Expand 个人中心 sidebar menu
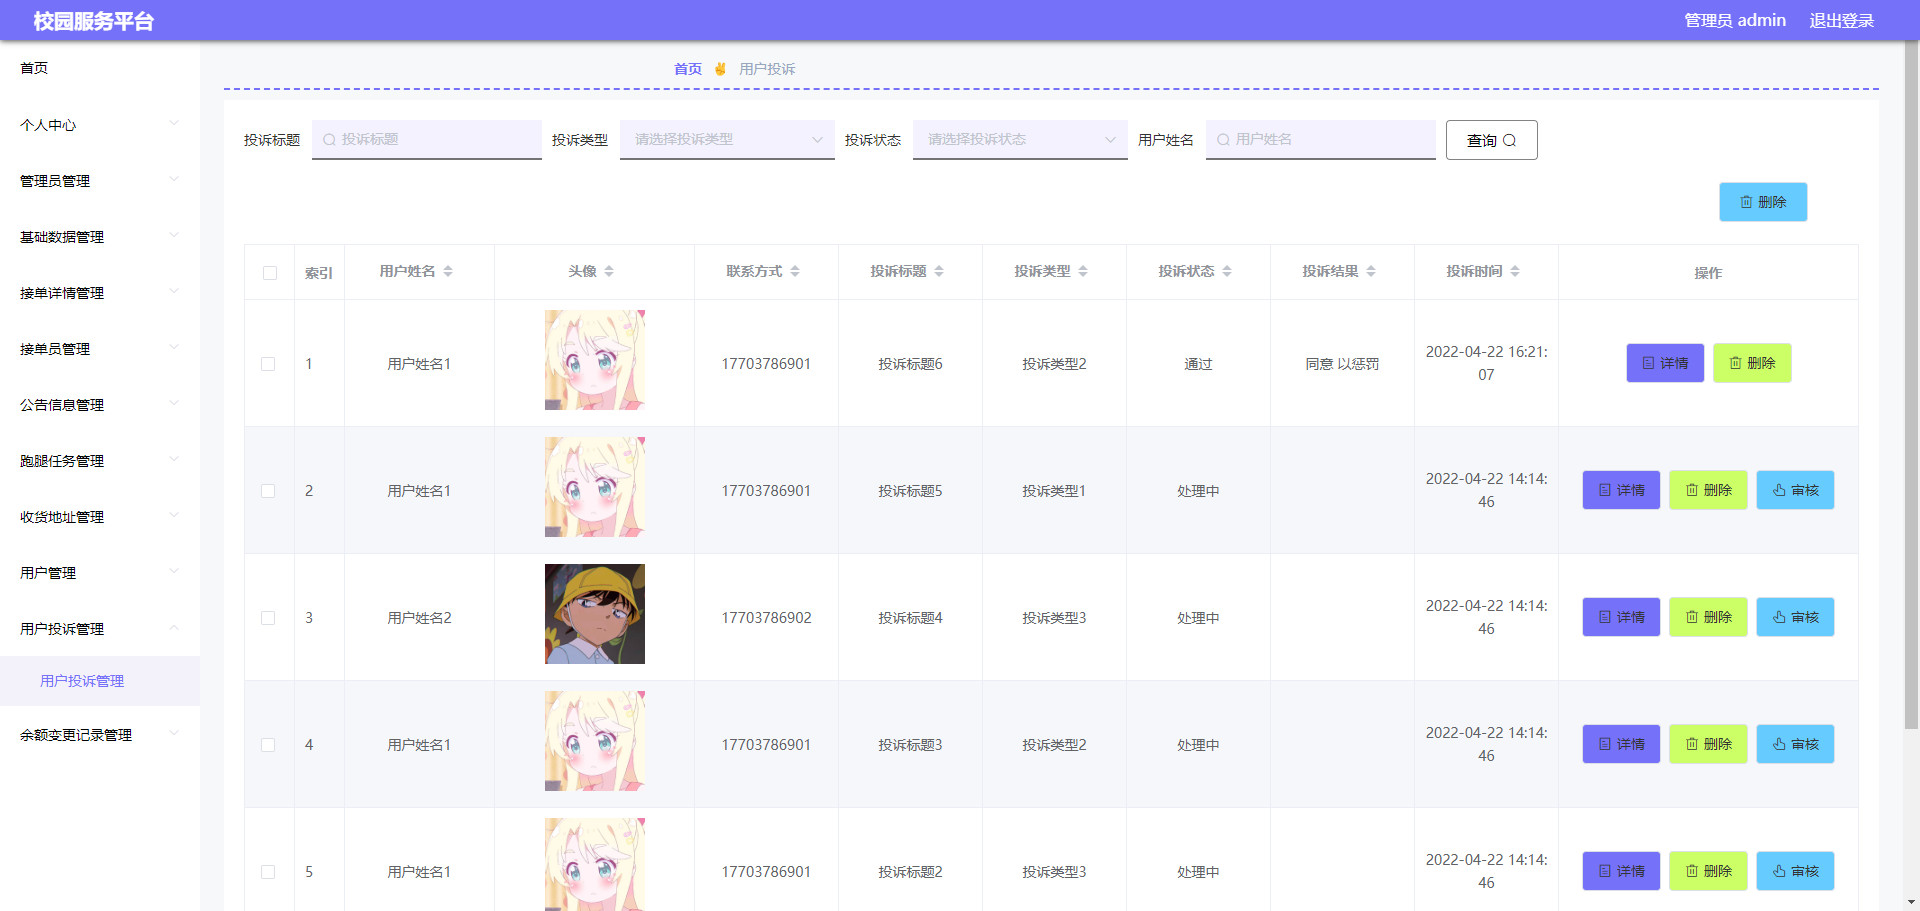The height and width of the screenshot is (911, 1920). point(100,125)
